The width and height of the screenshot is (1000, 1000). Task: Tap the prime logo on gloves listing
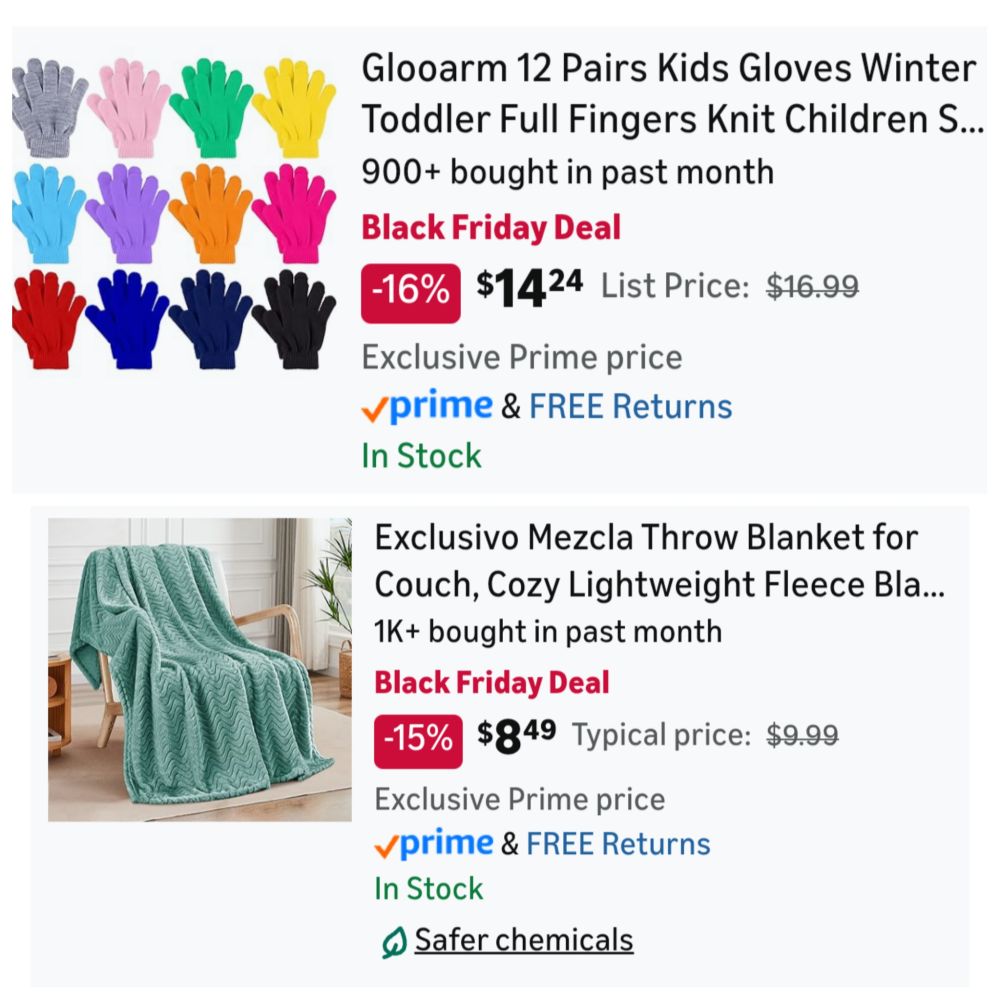tap(427, 406)
